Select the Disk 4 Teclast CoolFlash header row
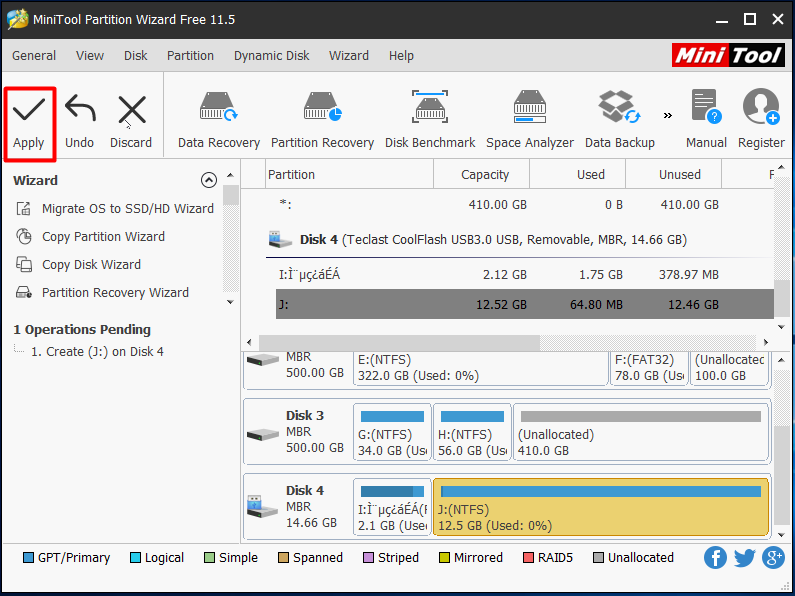 [520, 239]
